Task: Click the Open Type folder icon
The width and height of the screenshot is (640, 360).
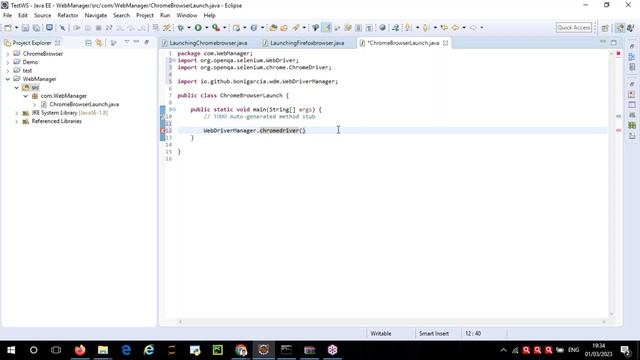Action: 273,28
